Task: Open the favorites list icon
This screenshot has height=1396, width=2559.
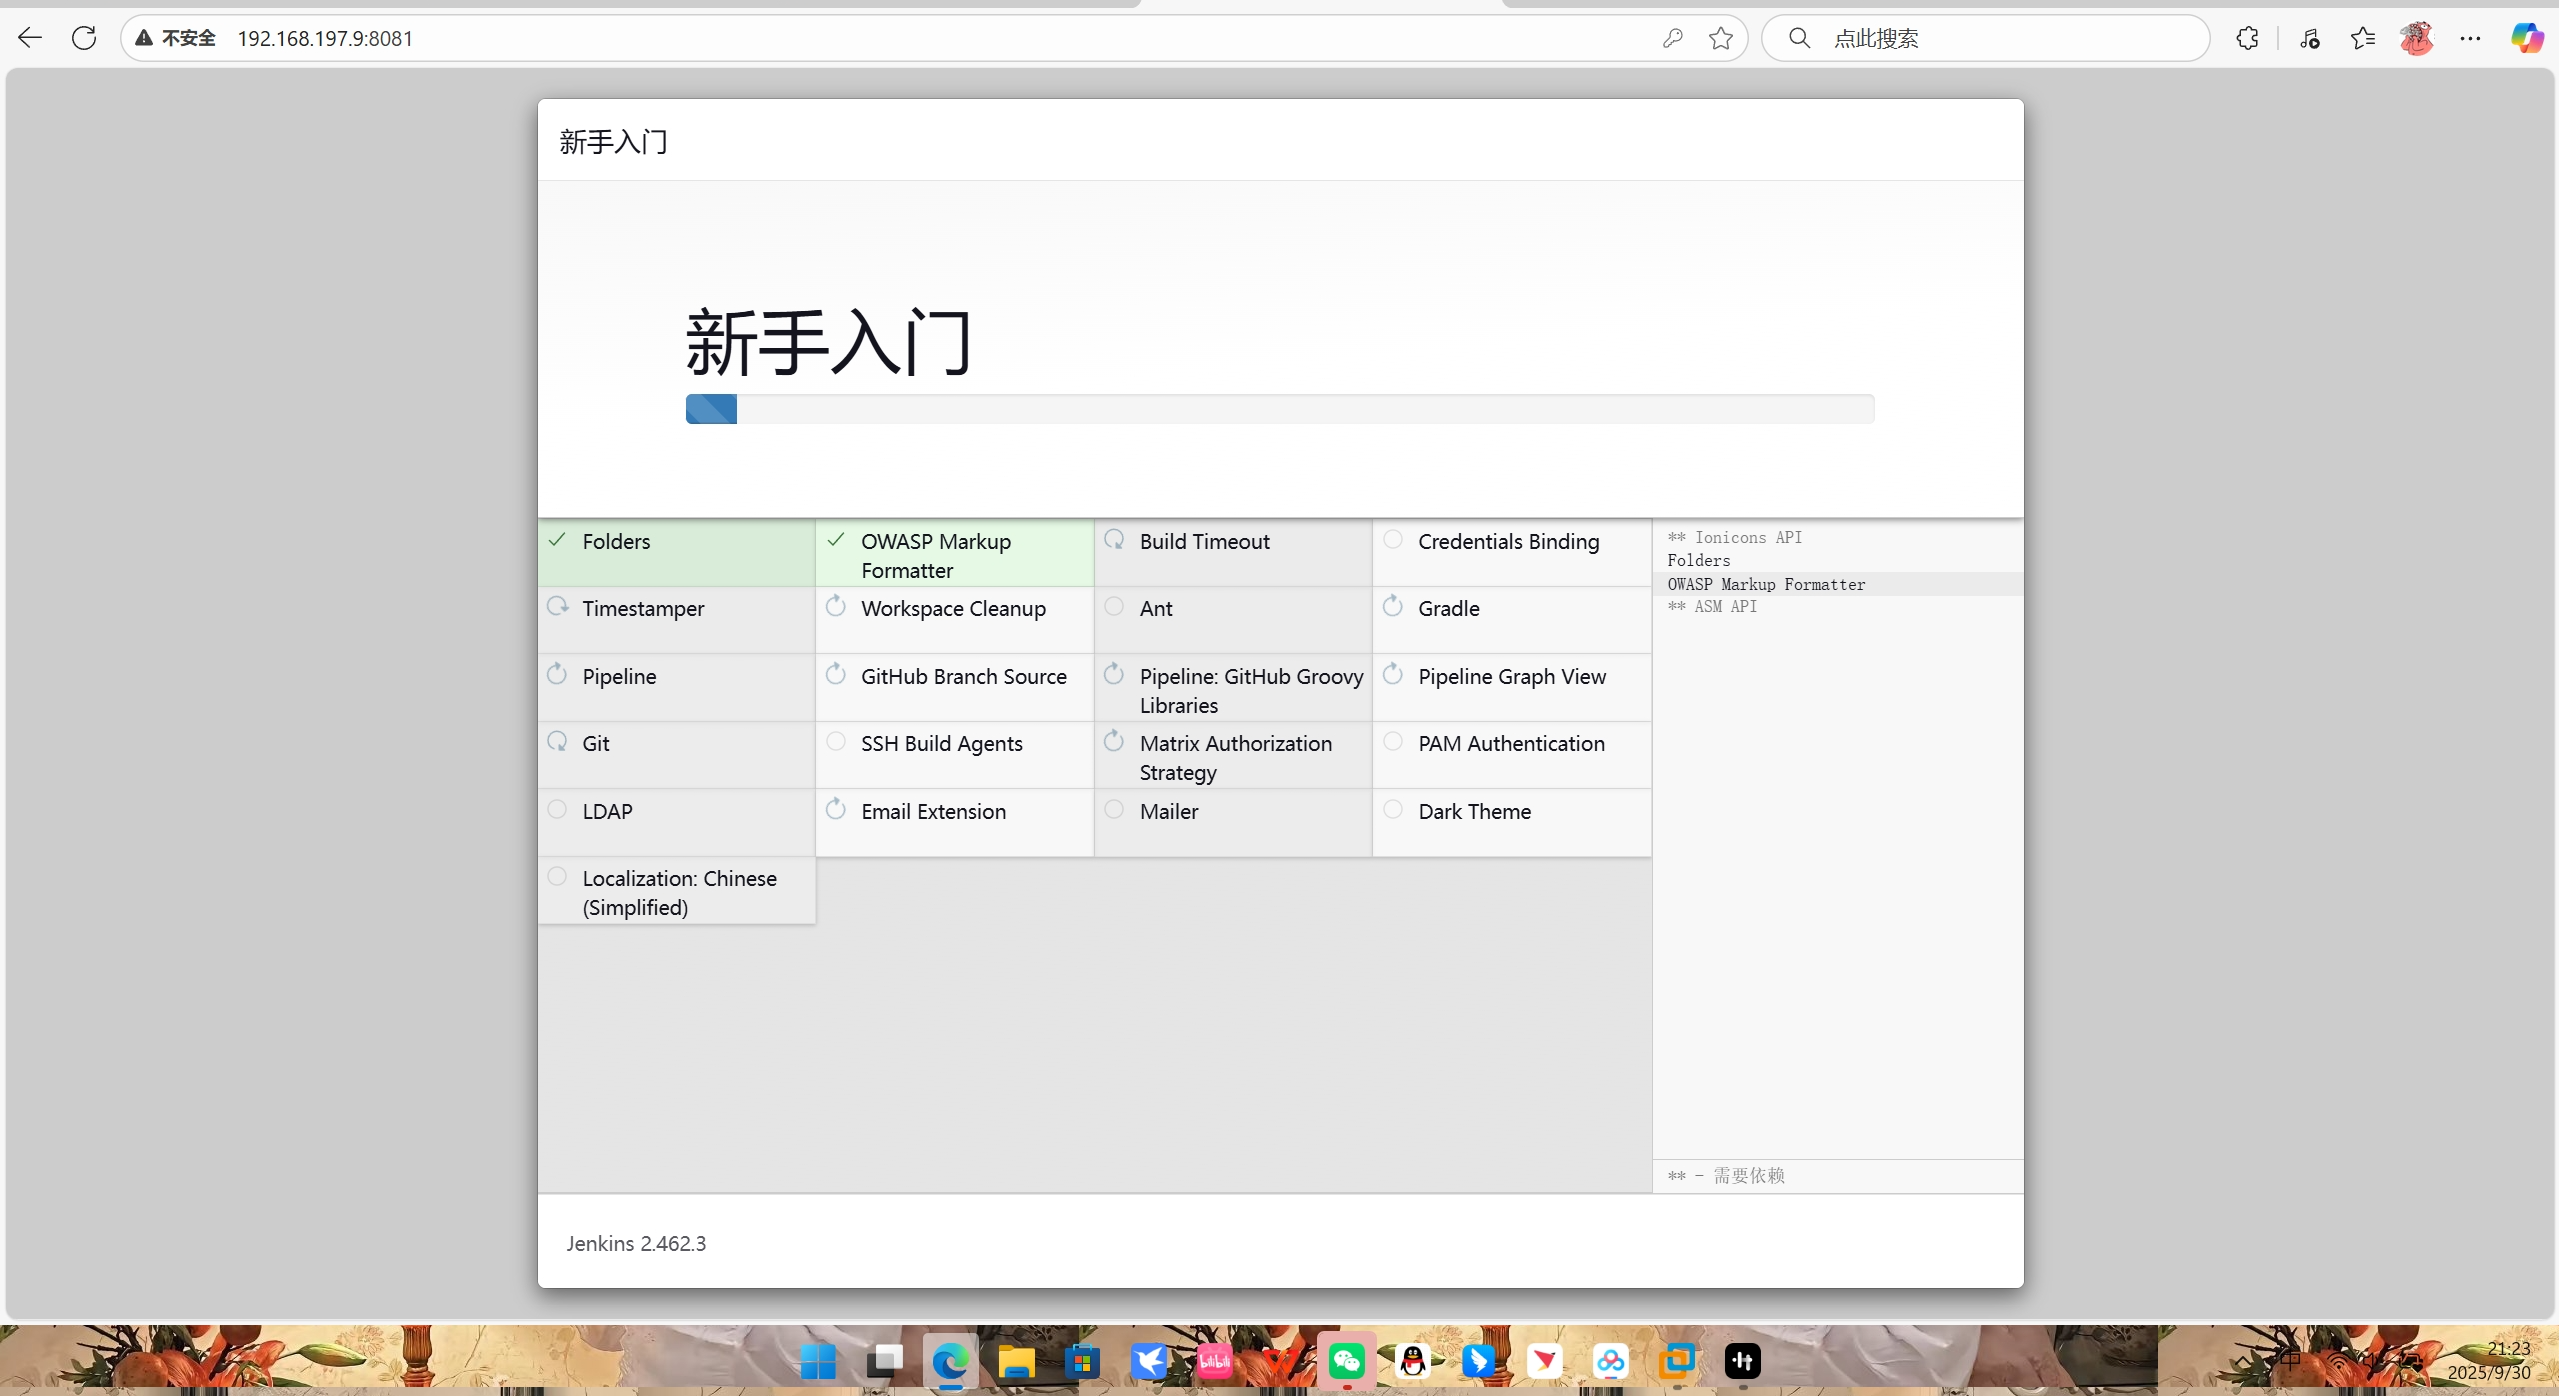Action: coord(2363,38)
